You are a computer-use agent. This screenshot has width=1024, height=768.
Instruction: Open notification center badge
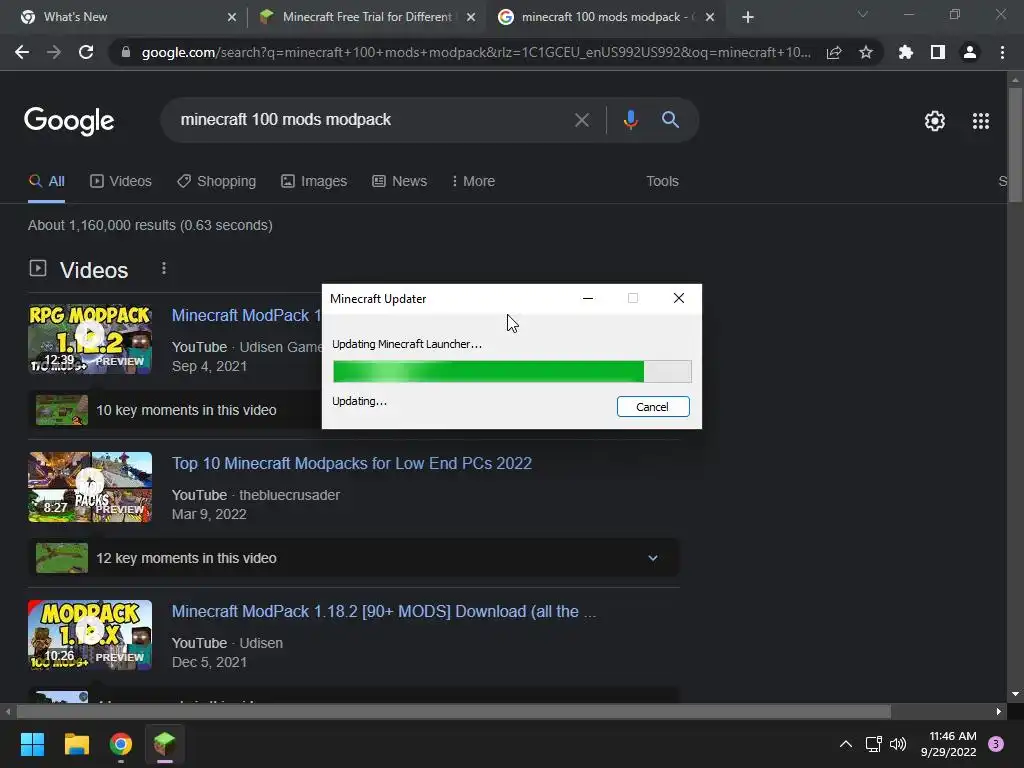point(995,744)
